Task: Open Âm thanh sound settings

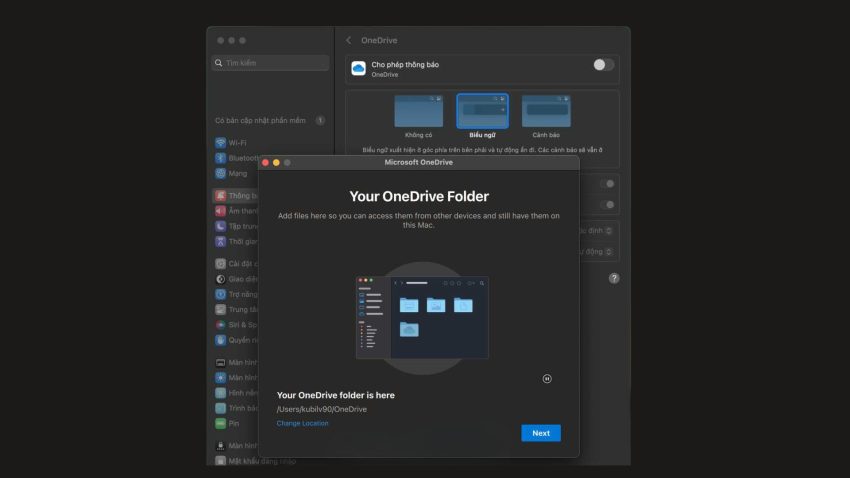Action: click(236, 211)
